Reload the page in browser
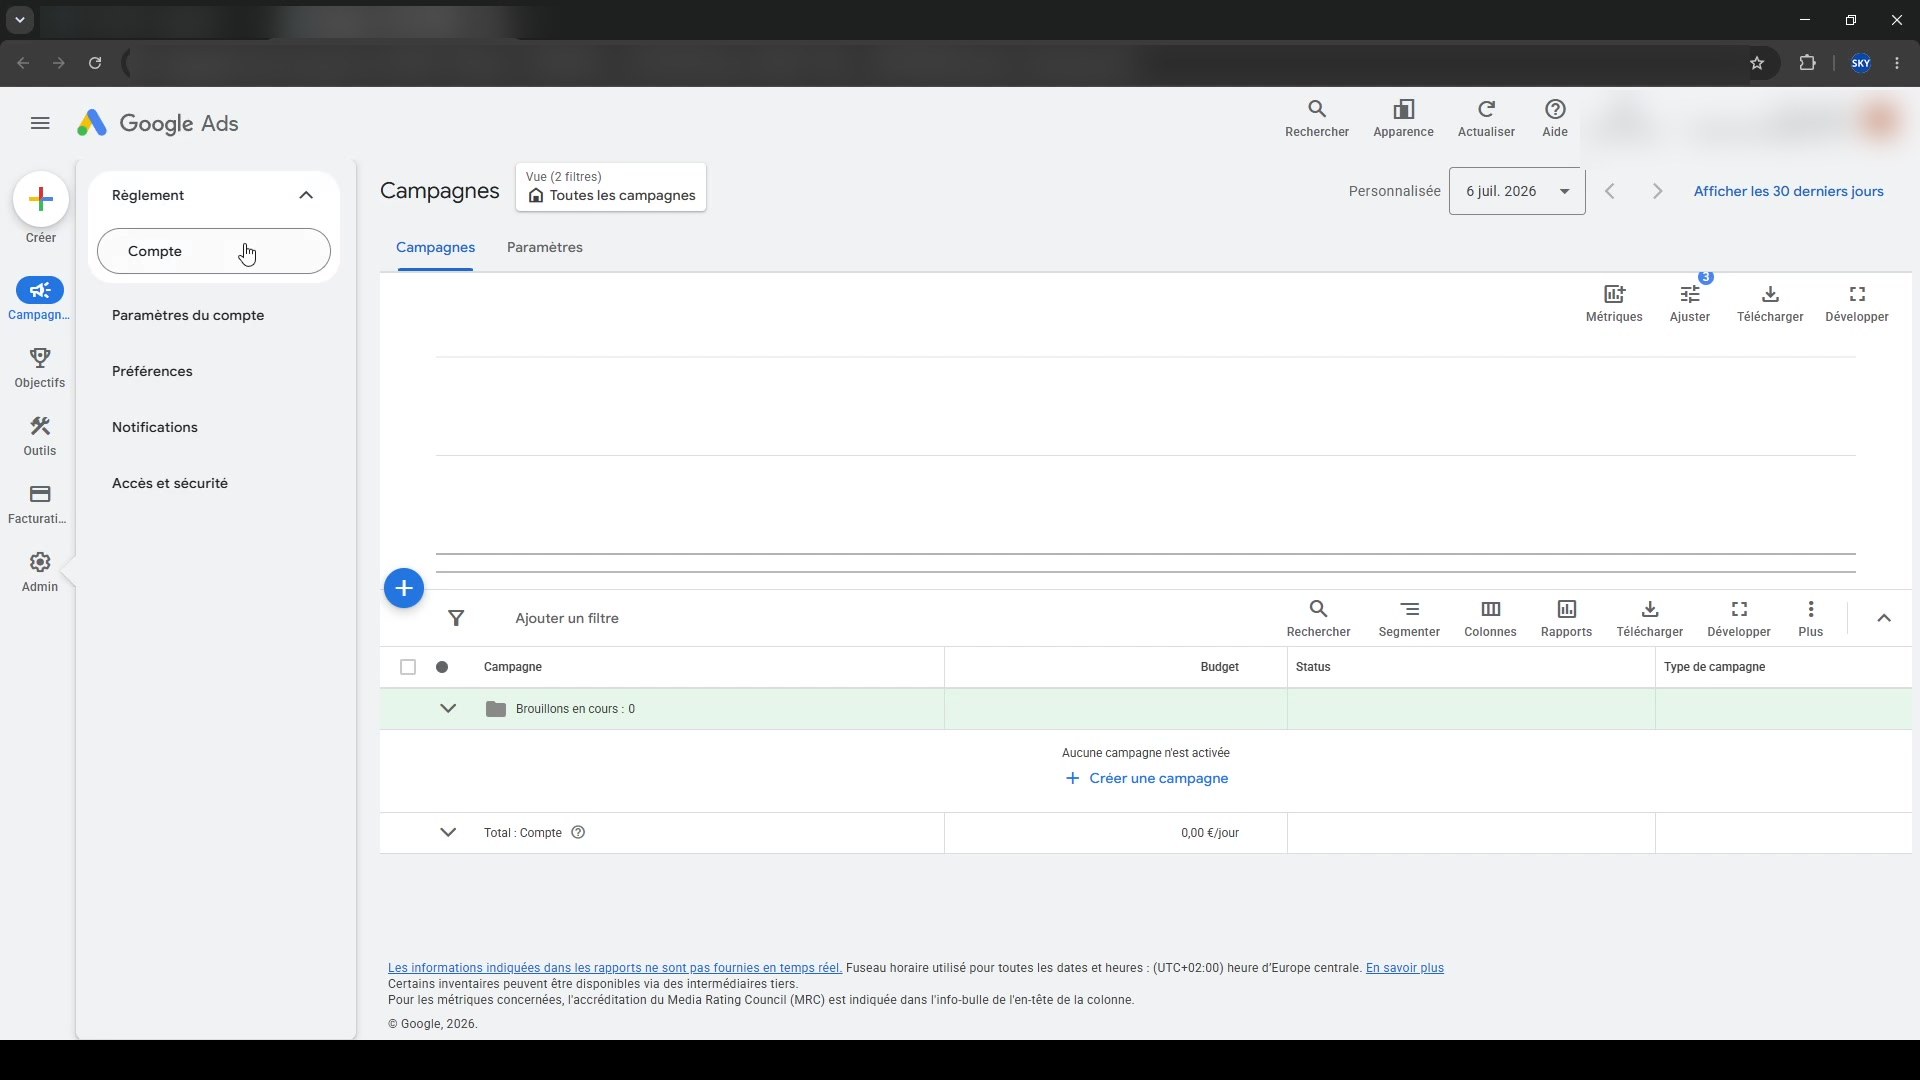 click(x=95, y=63)
